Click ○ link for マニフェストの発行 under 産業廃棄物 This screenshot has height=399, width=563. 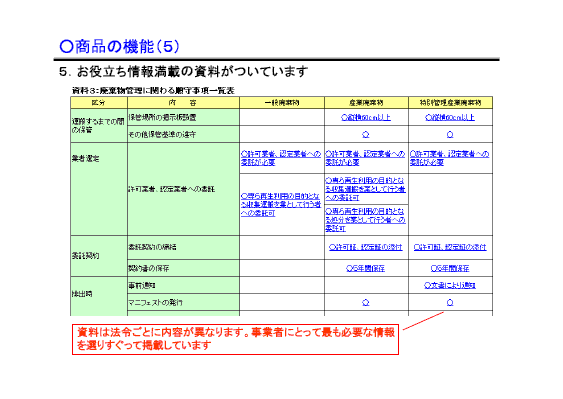pos(366,302)
